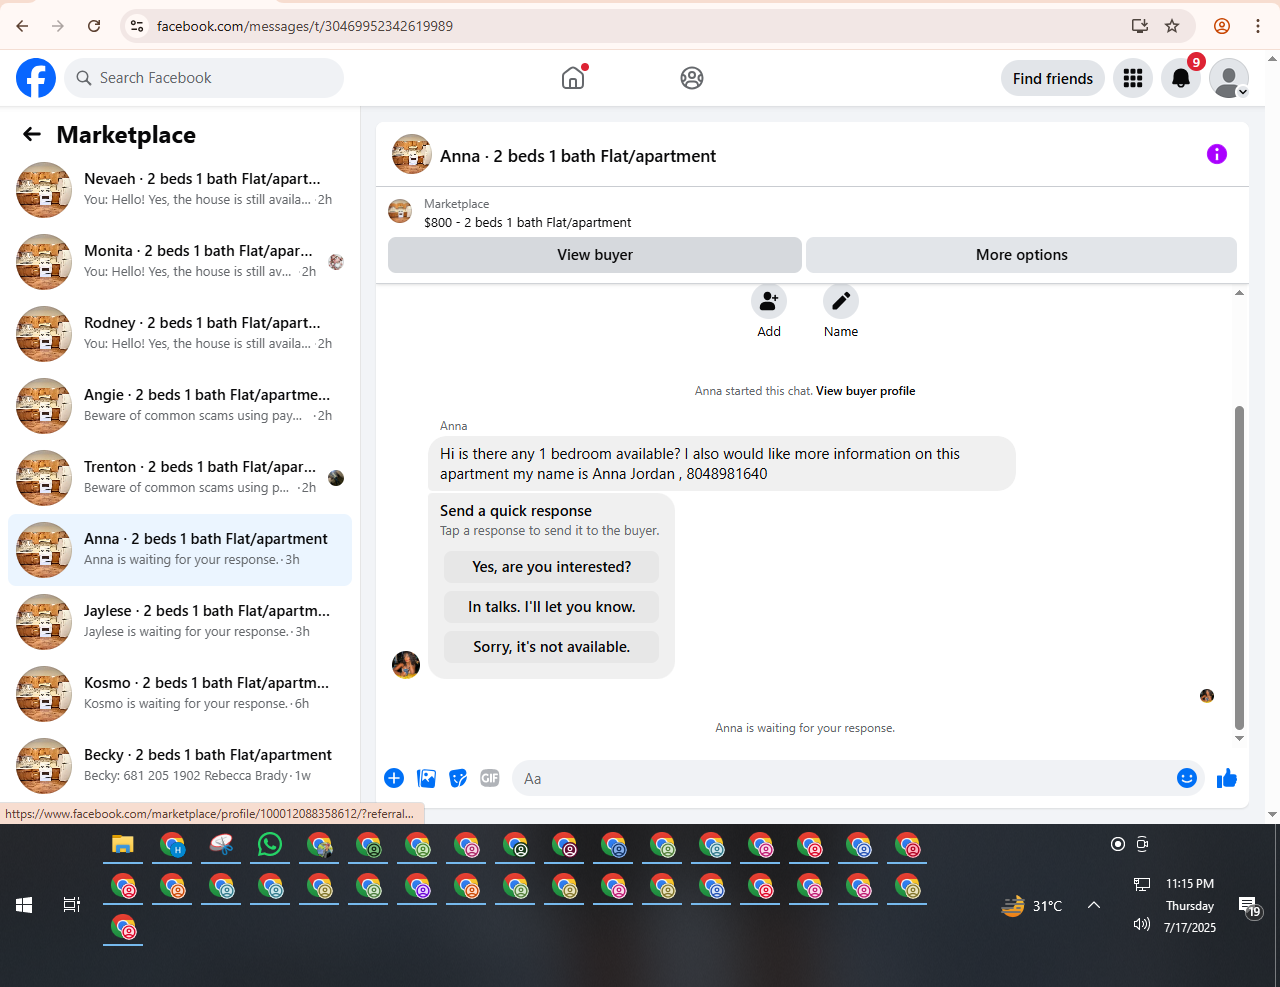Viewport: 1280px width, 987px height.
Task: Open the Chrome three-dot menu
Action: pyautogui.click(x=1258, y=26)
